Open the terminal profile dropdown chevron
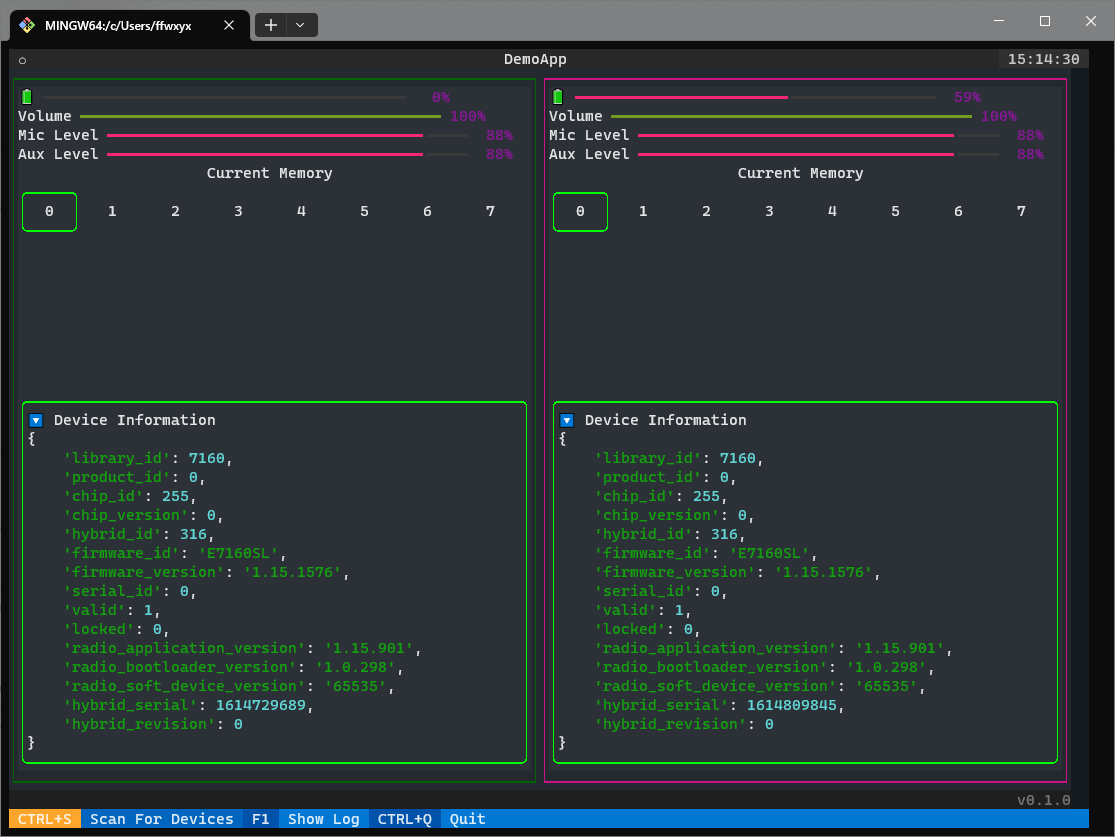 (x=301, y=25)
